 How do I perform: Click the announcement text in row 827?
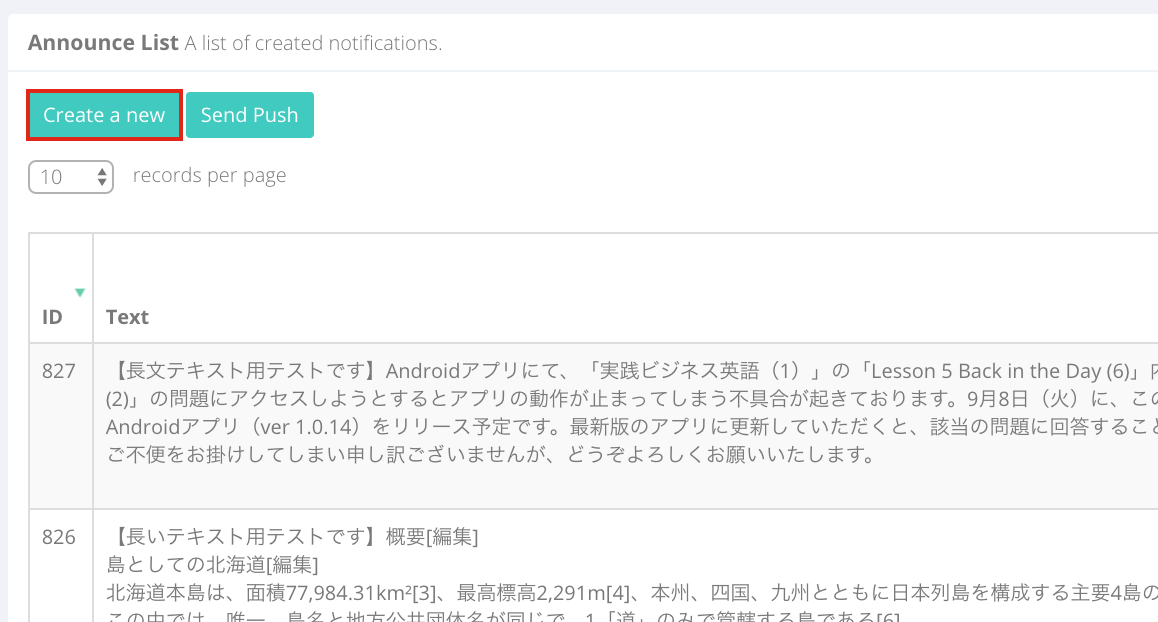pos(632,412)
